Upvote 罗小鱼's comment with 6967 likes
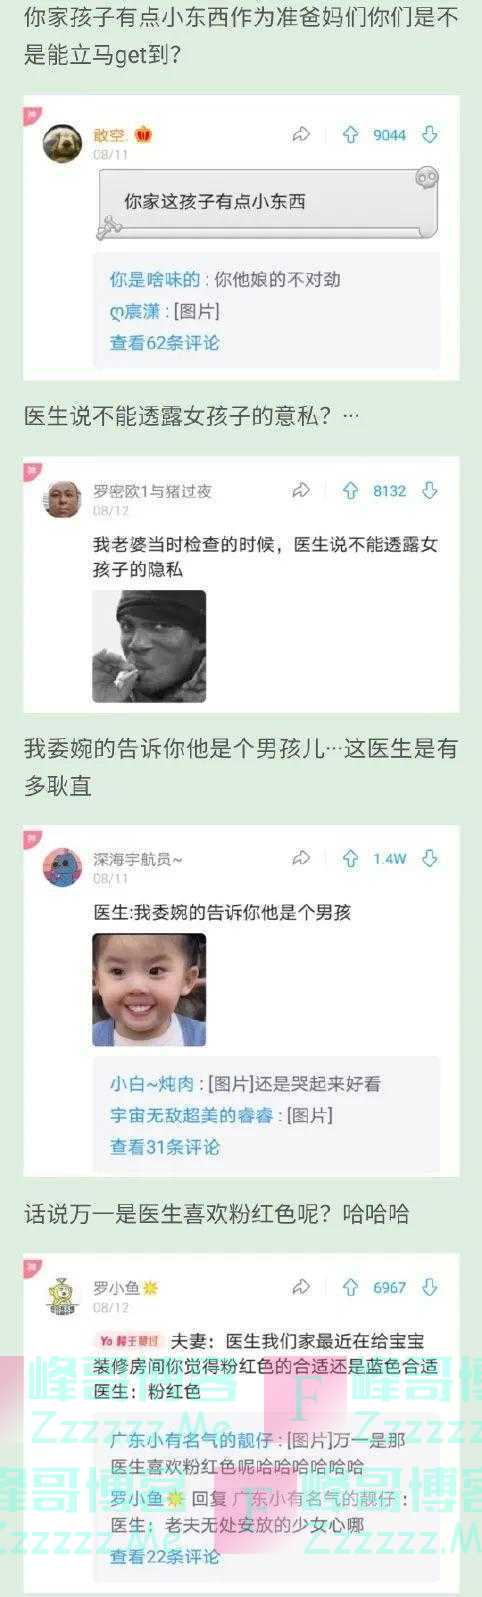Image resolution: width=482 pixels, height=1597 pixels. point(350,1287)
